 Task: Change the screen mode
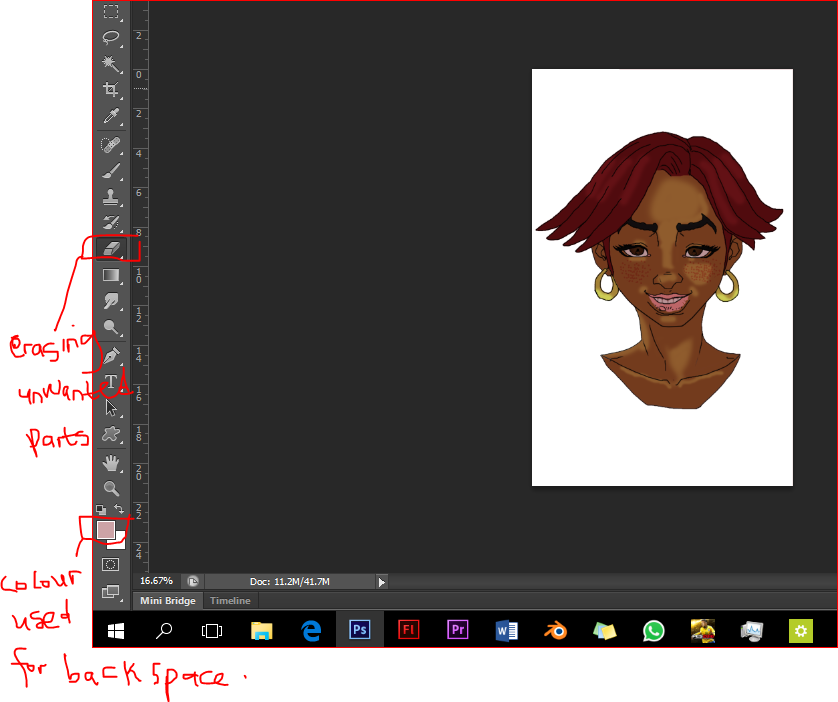[x=111, y=591]
